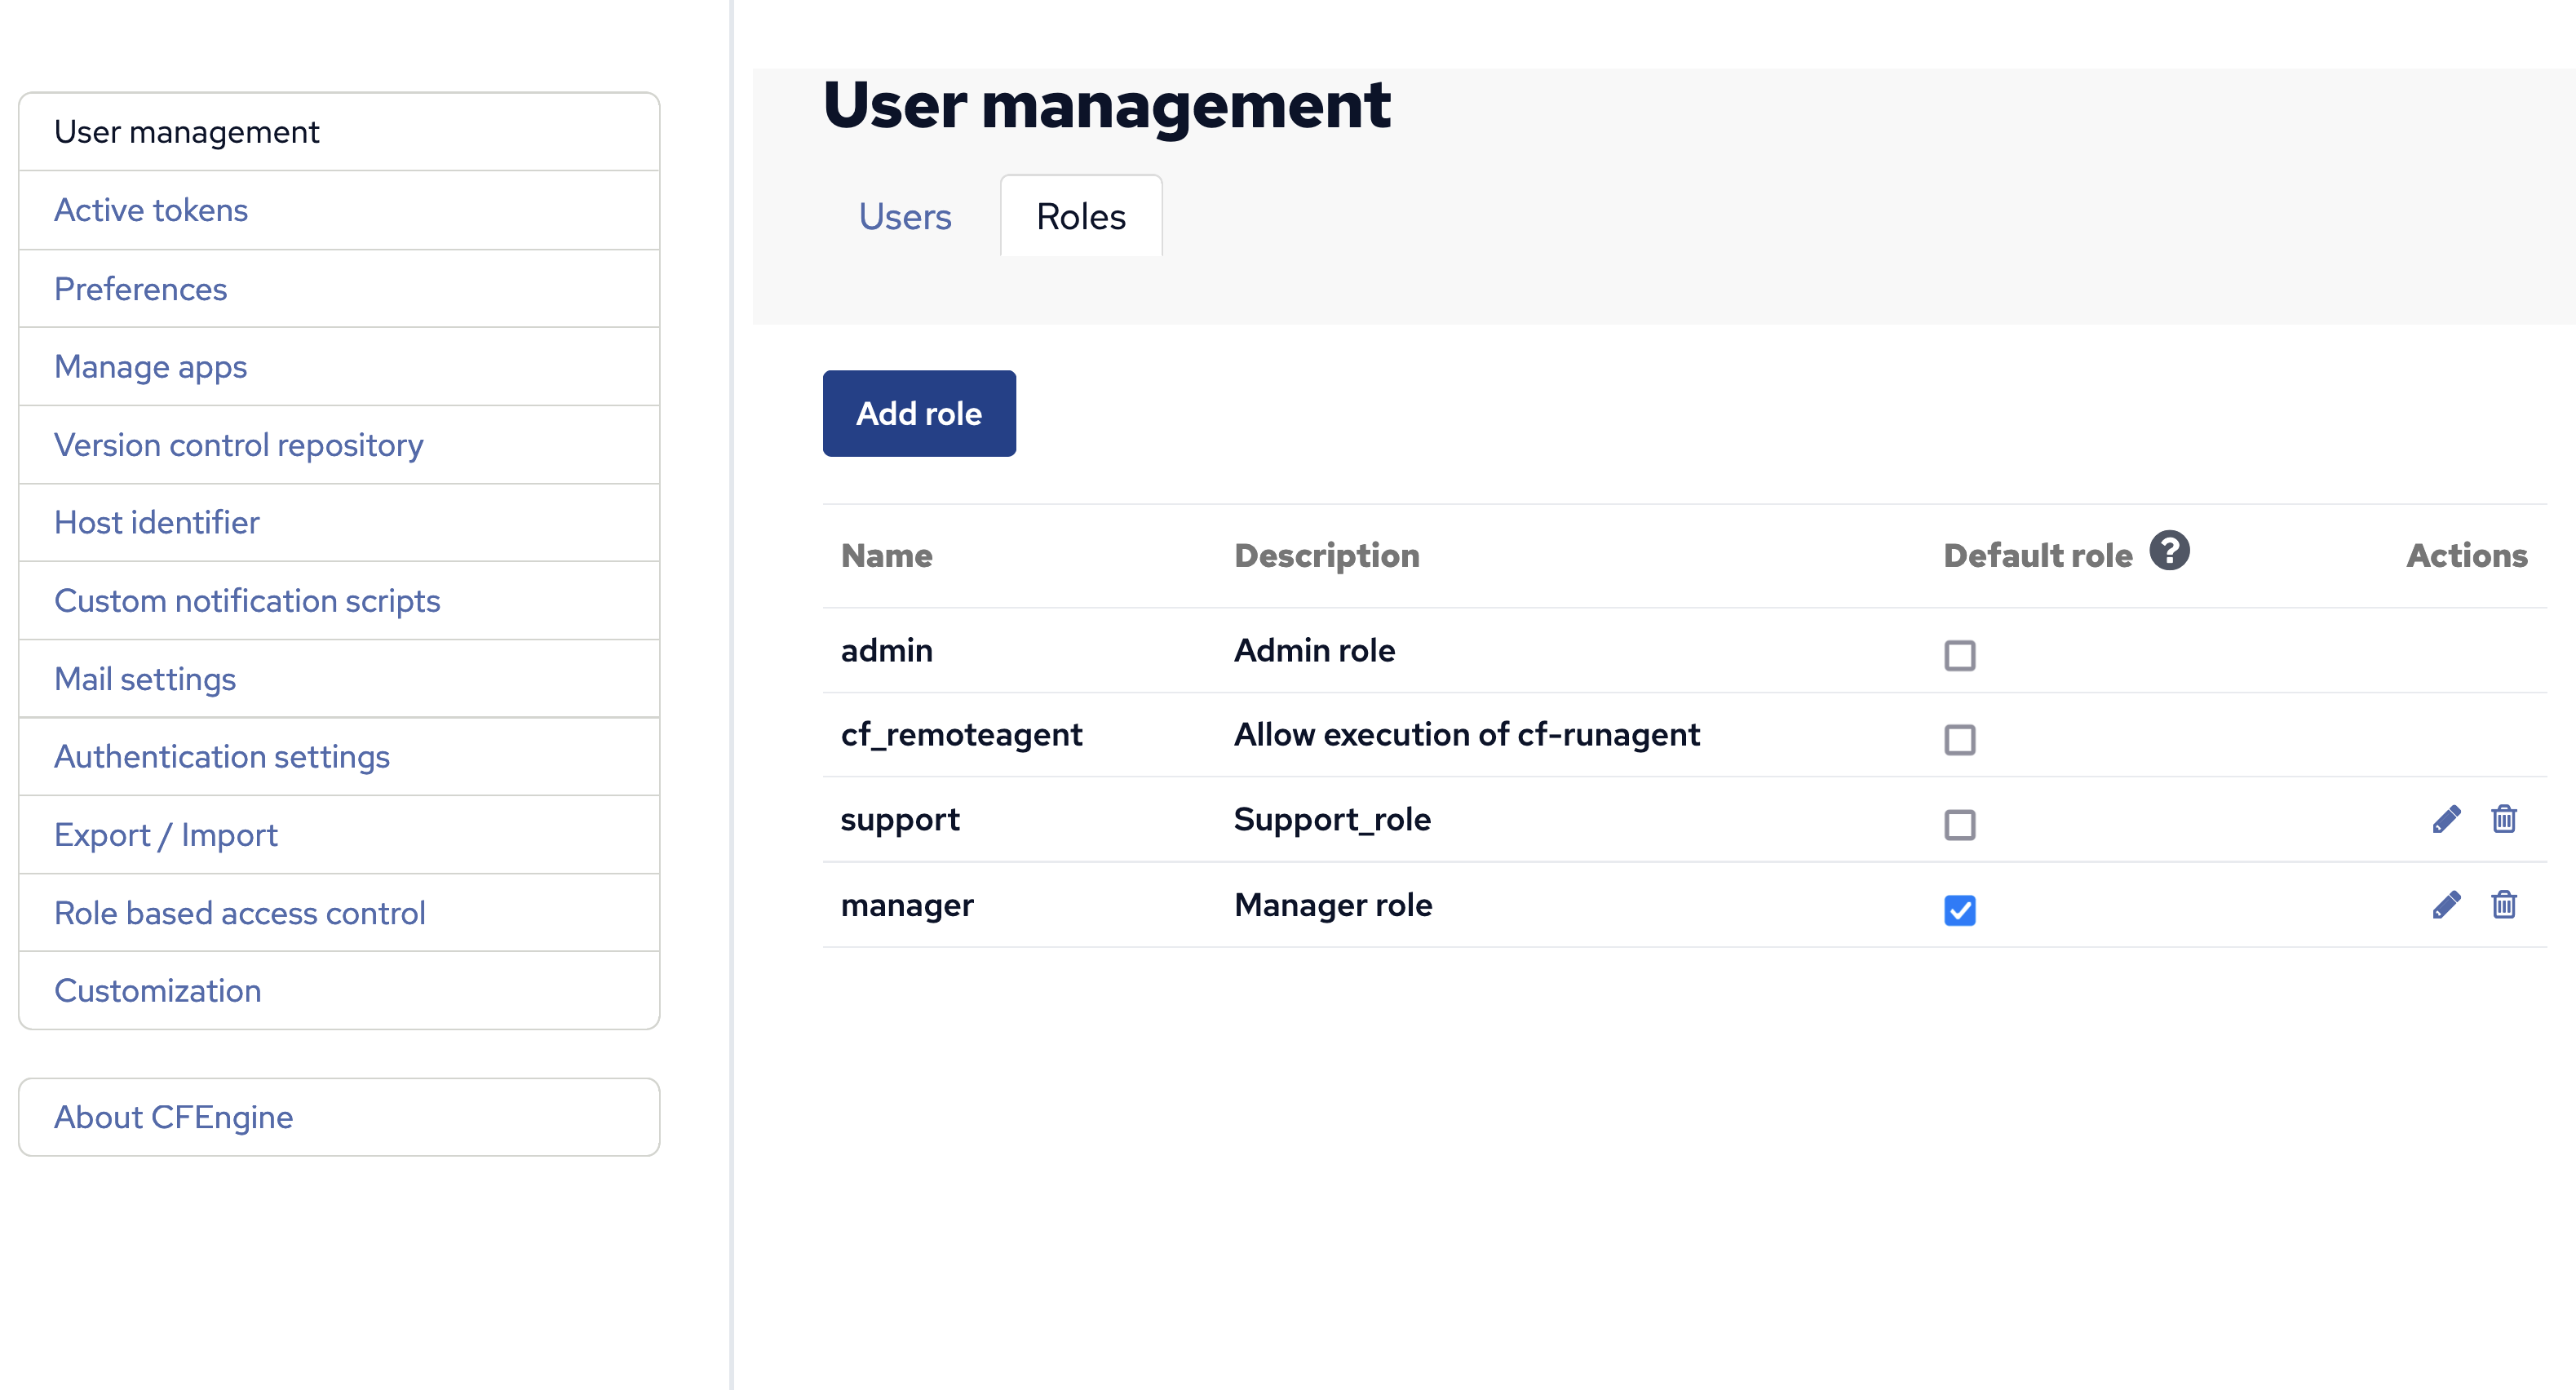Go to Preferences in sidebar

(141, 289)
